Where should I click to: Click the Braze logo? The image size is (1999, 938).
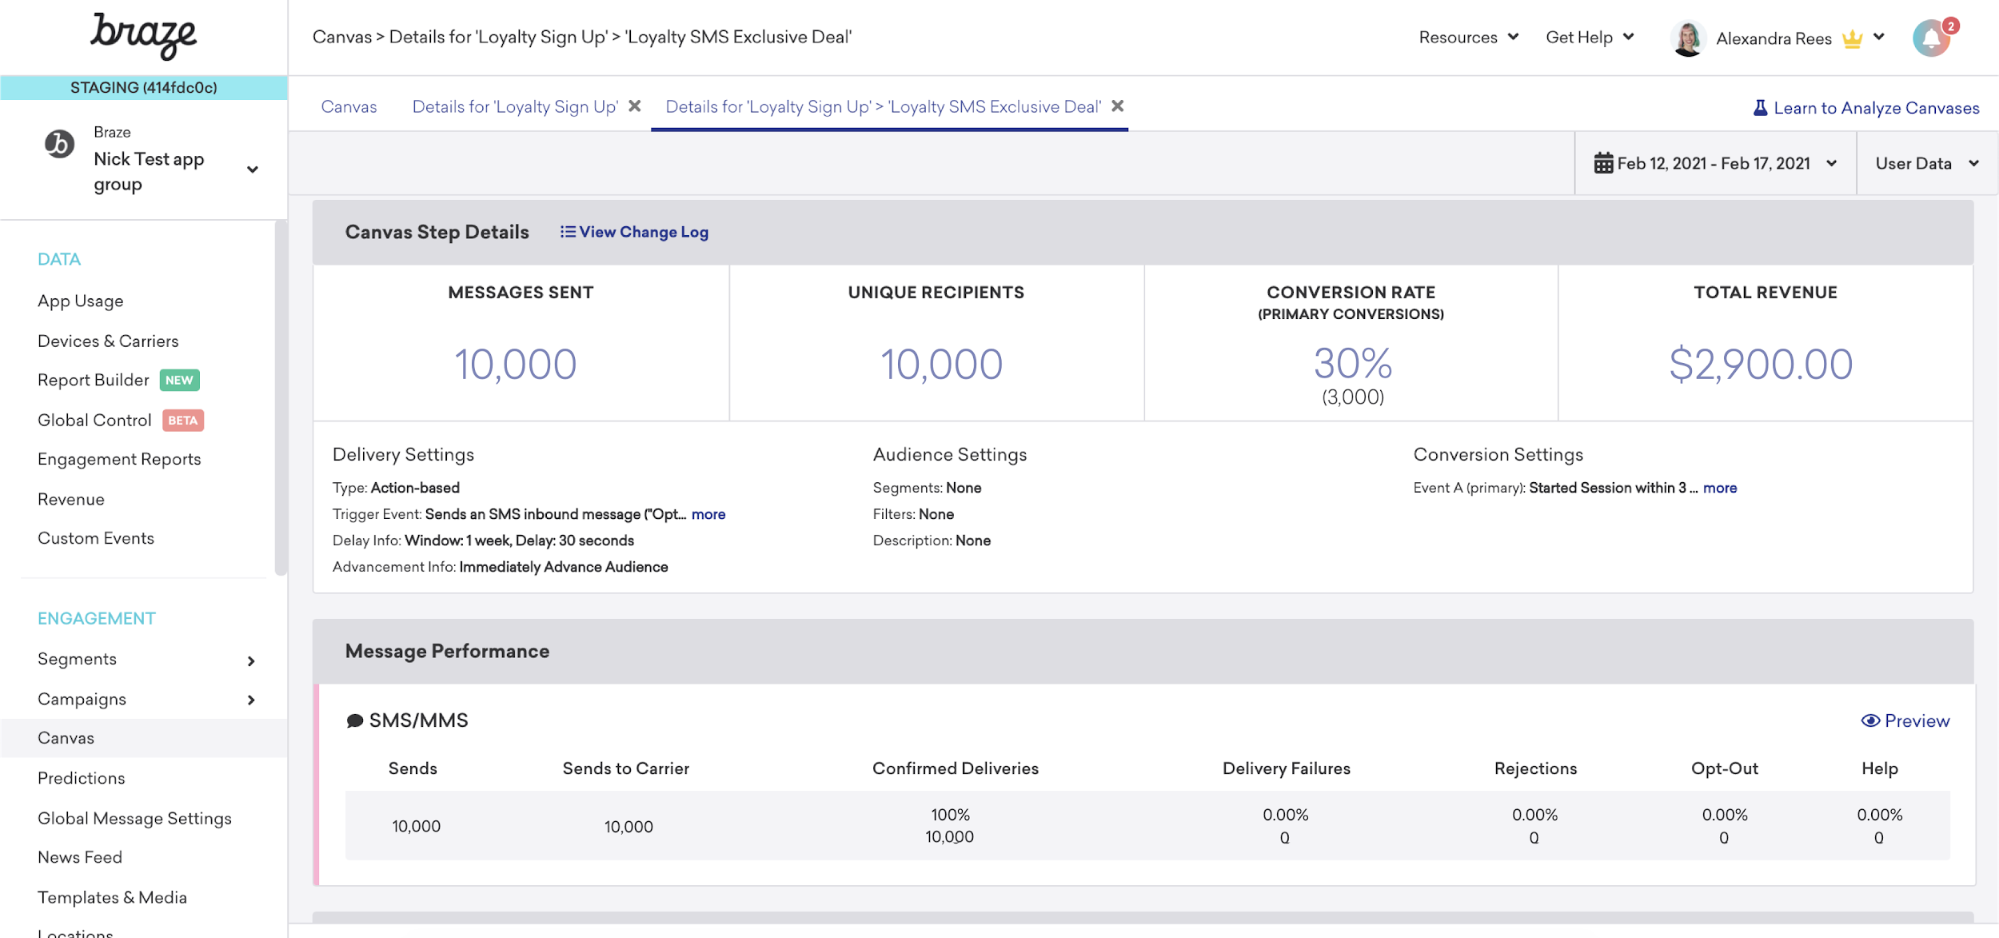point(144,36)
